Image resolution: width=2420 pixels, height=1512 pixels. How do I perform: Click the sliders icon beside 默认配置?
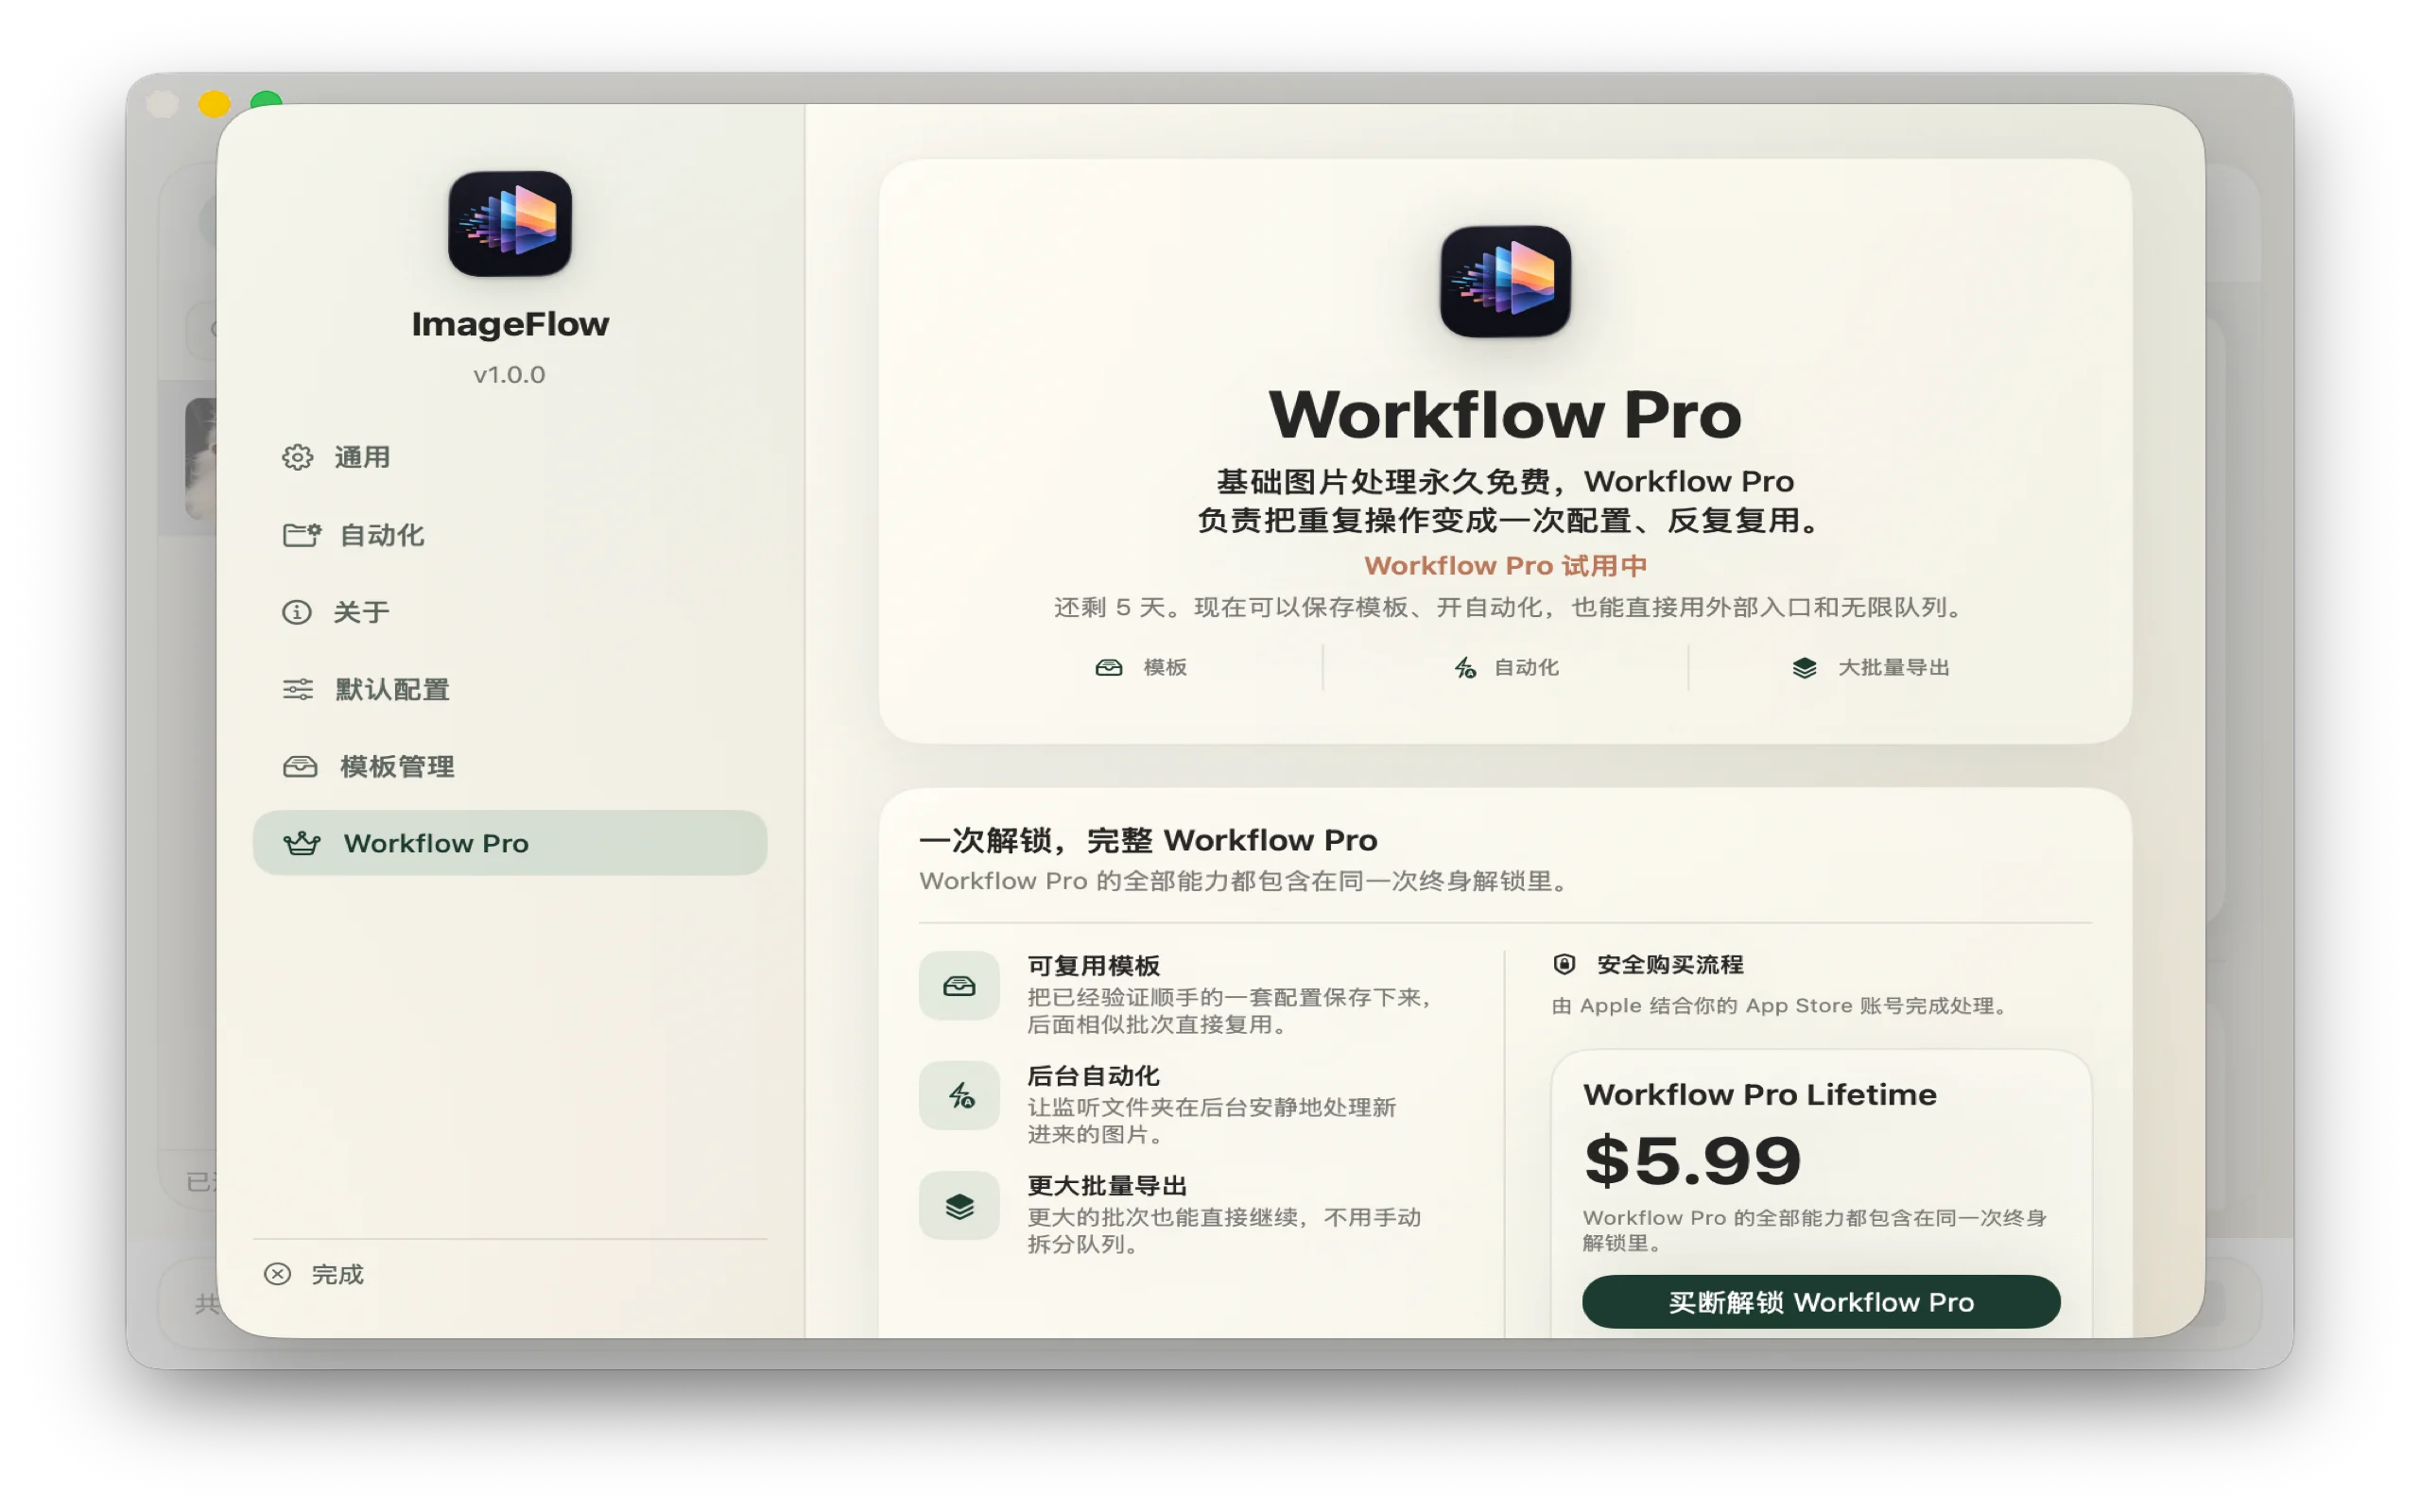(298, 689)
